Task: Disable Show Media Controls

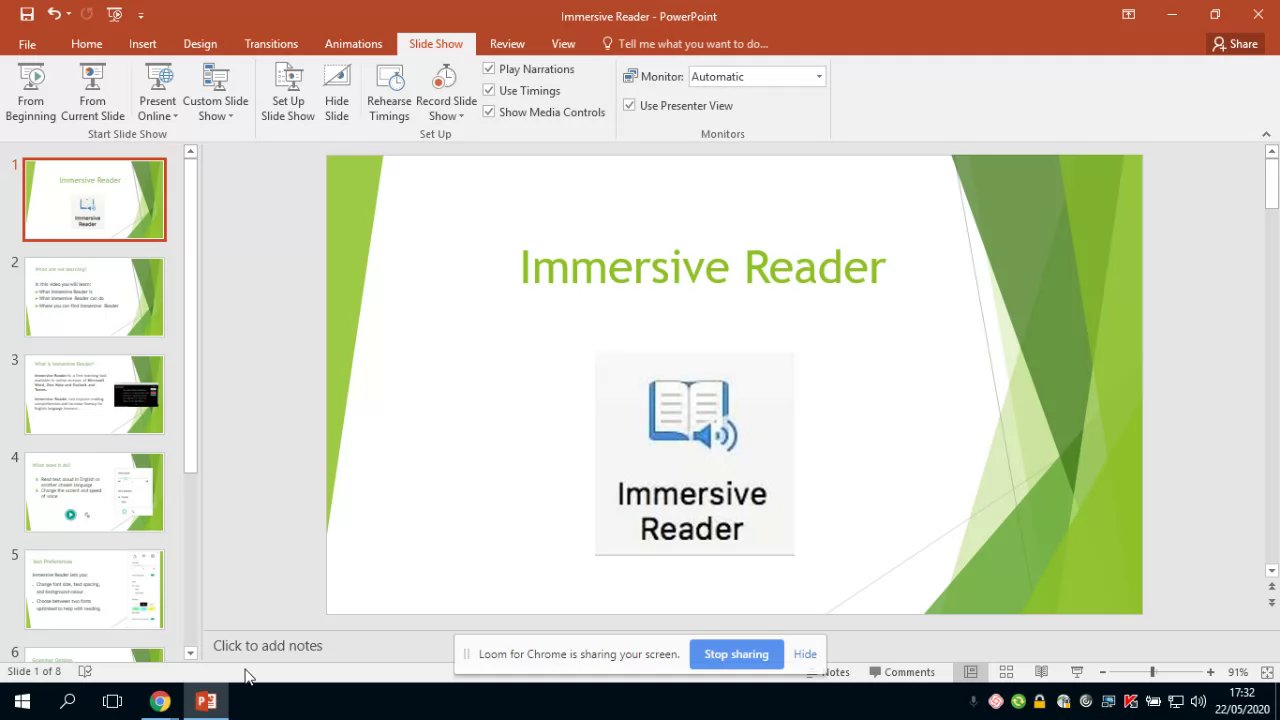Action: (x=489, y=112)
